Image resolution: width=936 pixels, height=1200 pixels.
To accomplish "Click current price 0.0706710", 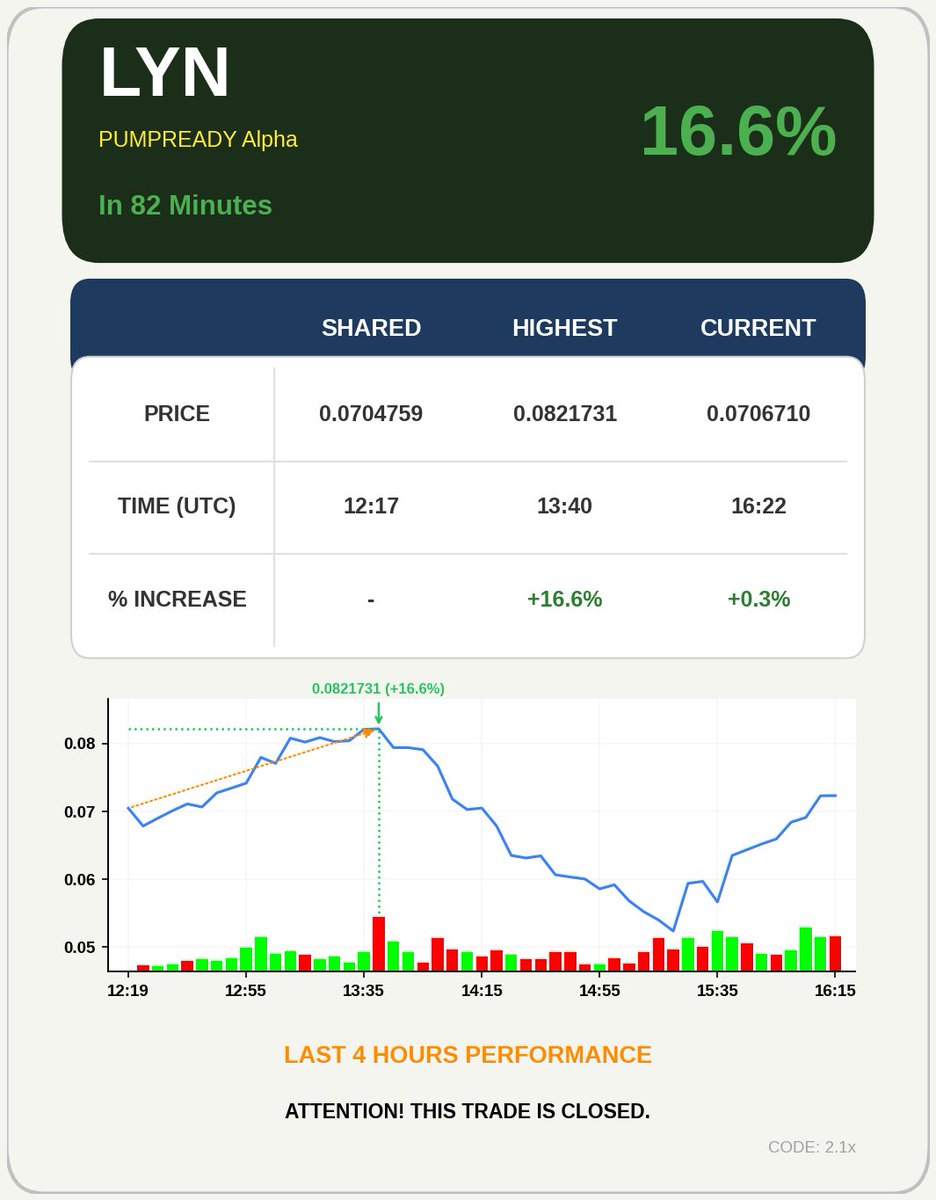I will (758, 413).
